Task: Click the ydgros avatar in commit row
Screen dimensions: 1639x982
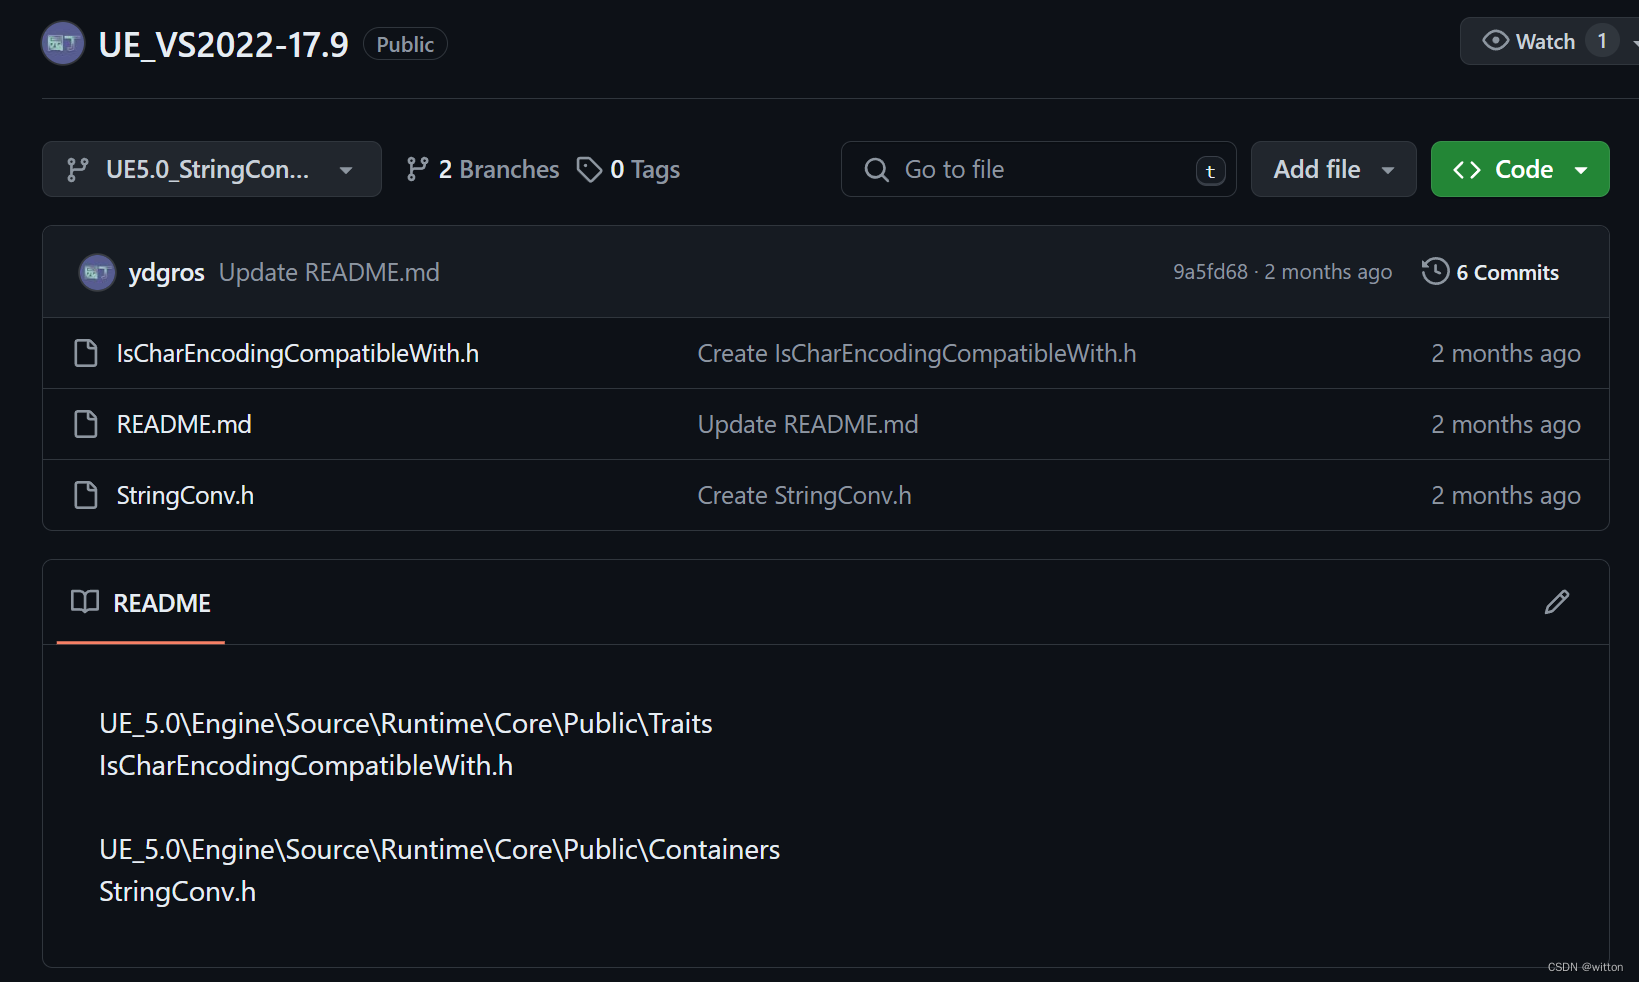Action: point(97,272)
